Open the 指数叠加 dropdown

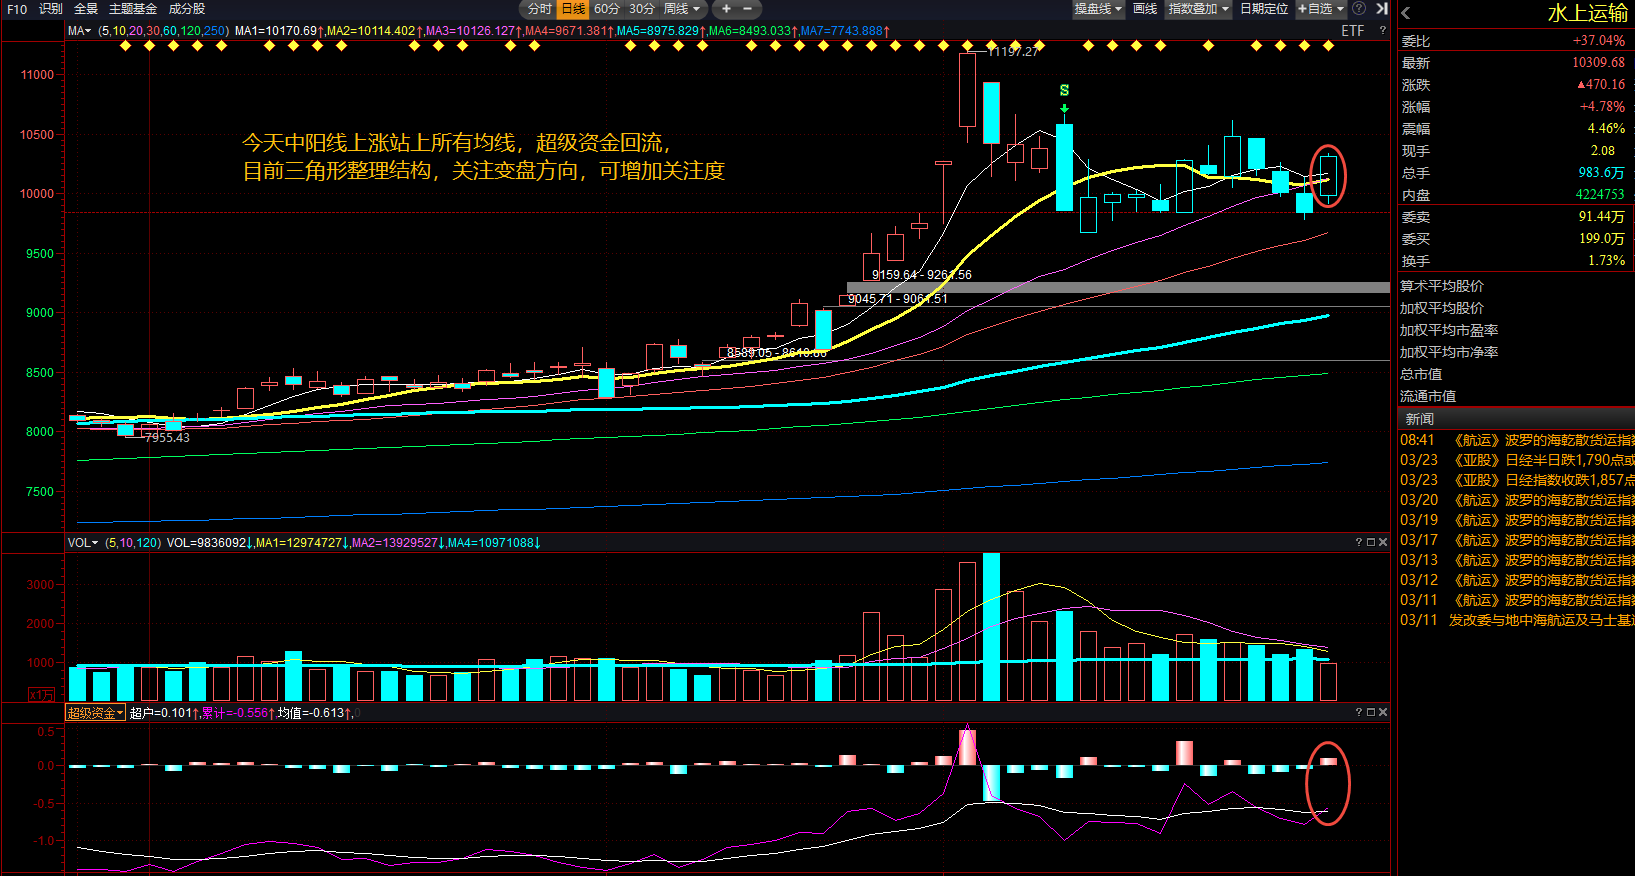[1198, 9]
